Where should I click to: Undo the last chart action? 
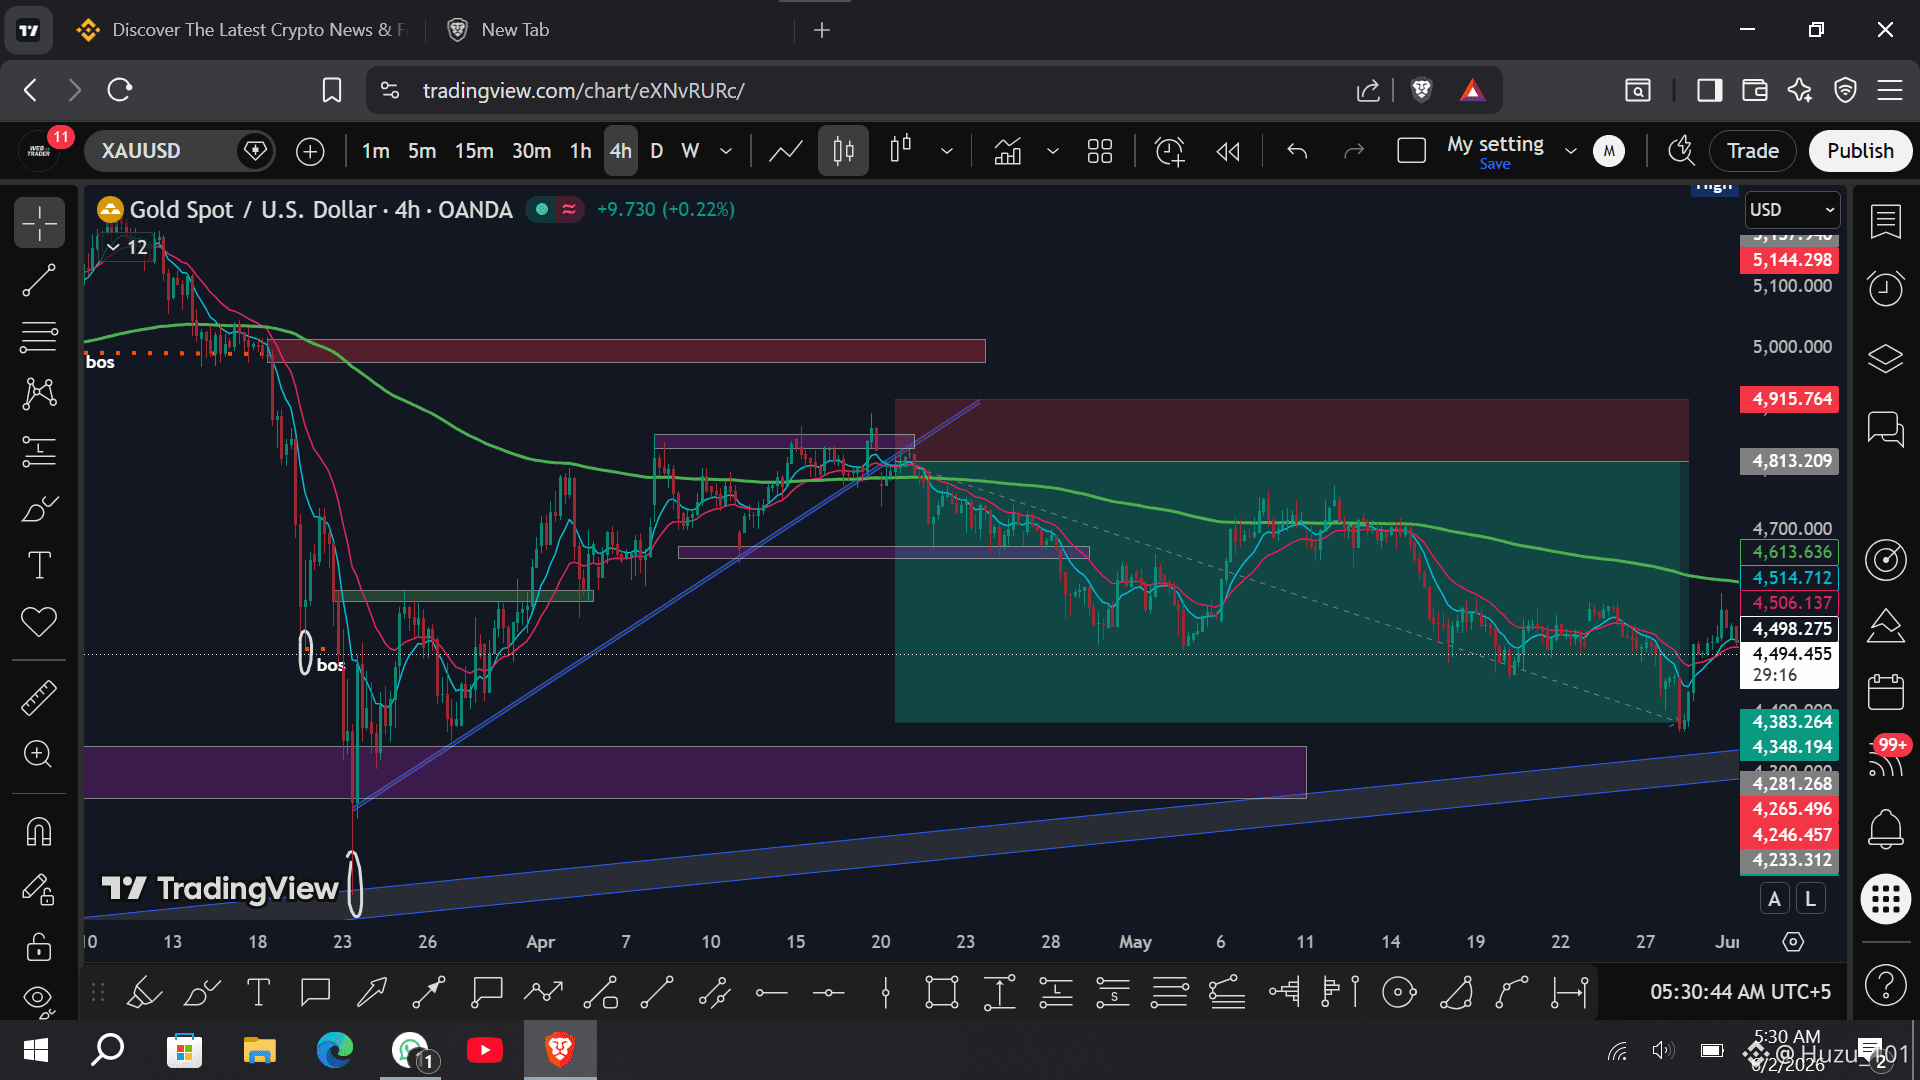[x=1297, y=151]
